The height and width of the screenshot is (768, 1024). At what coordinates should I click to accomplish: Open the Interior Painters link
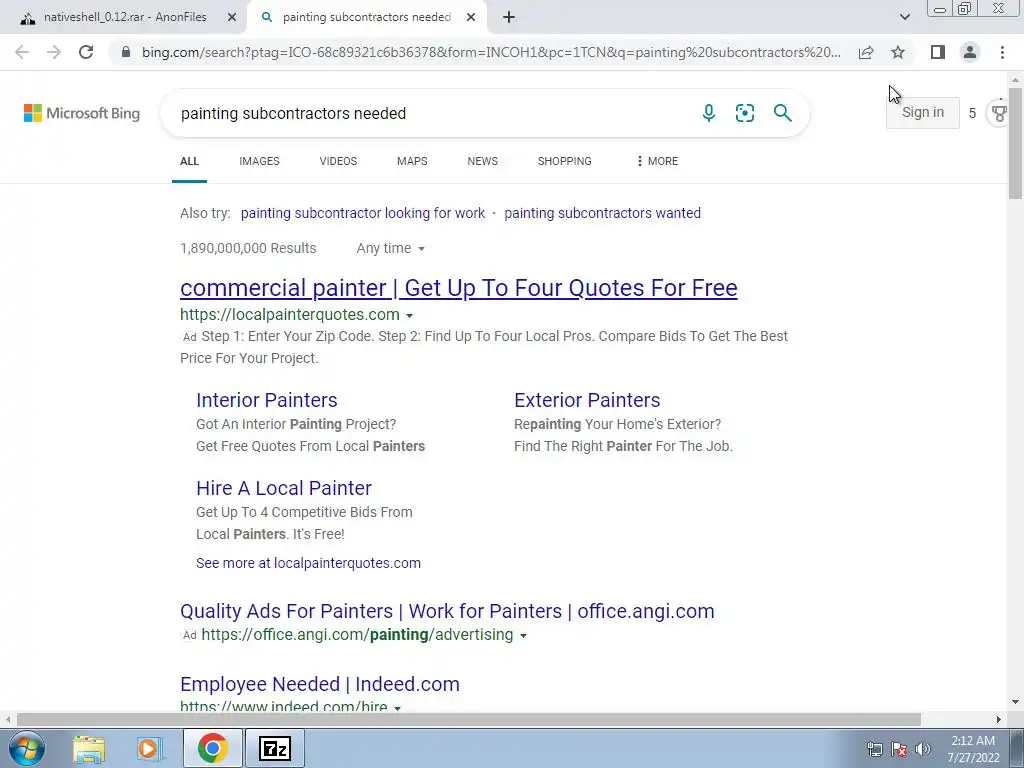point(266,400)
